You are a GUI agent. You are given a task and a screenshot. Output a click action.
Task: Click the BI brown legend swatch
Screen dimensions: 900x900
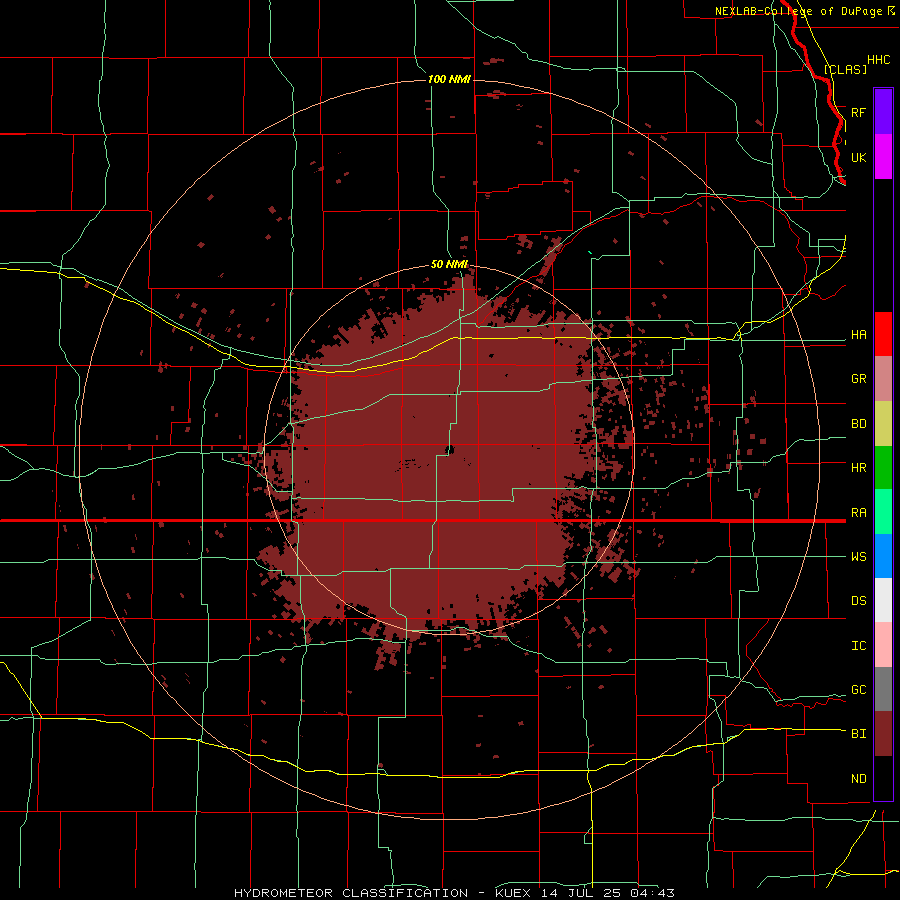883,734
